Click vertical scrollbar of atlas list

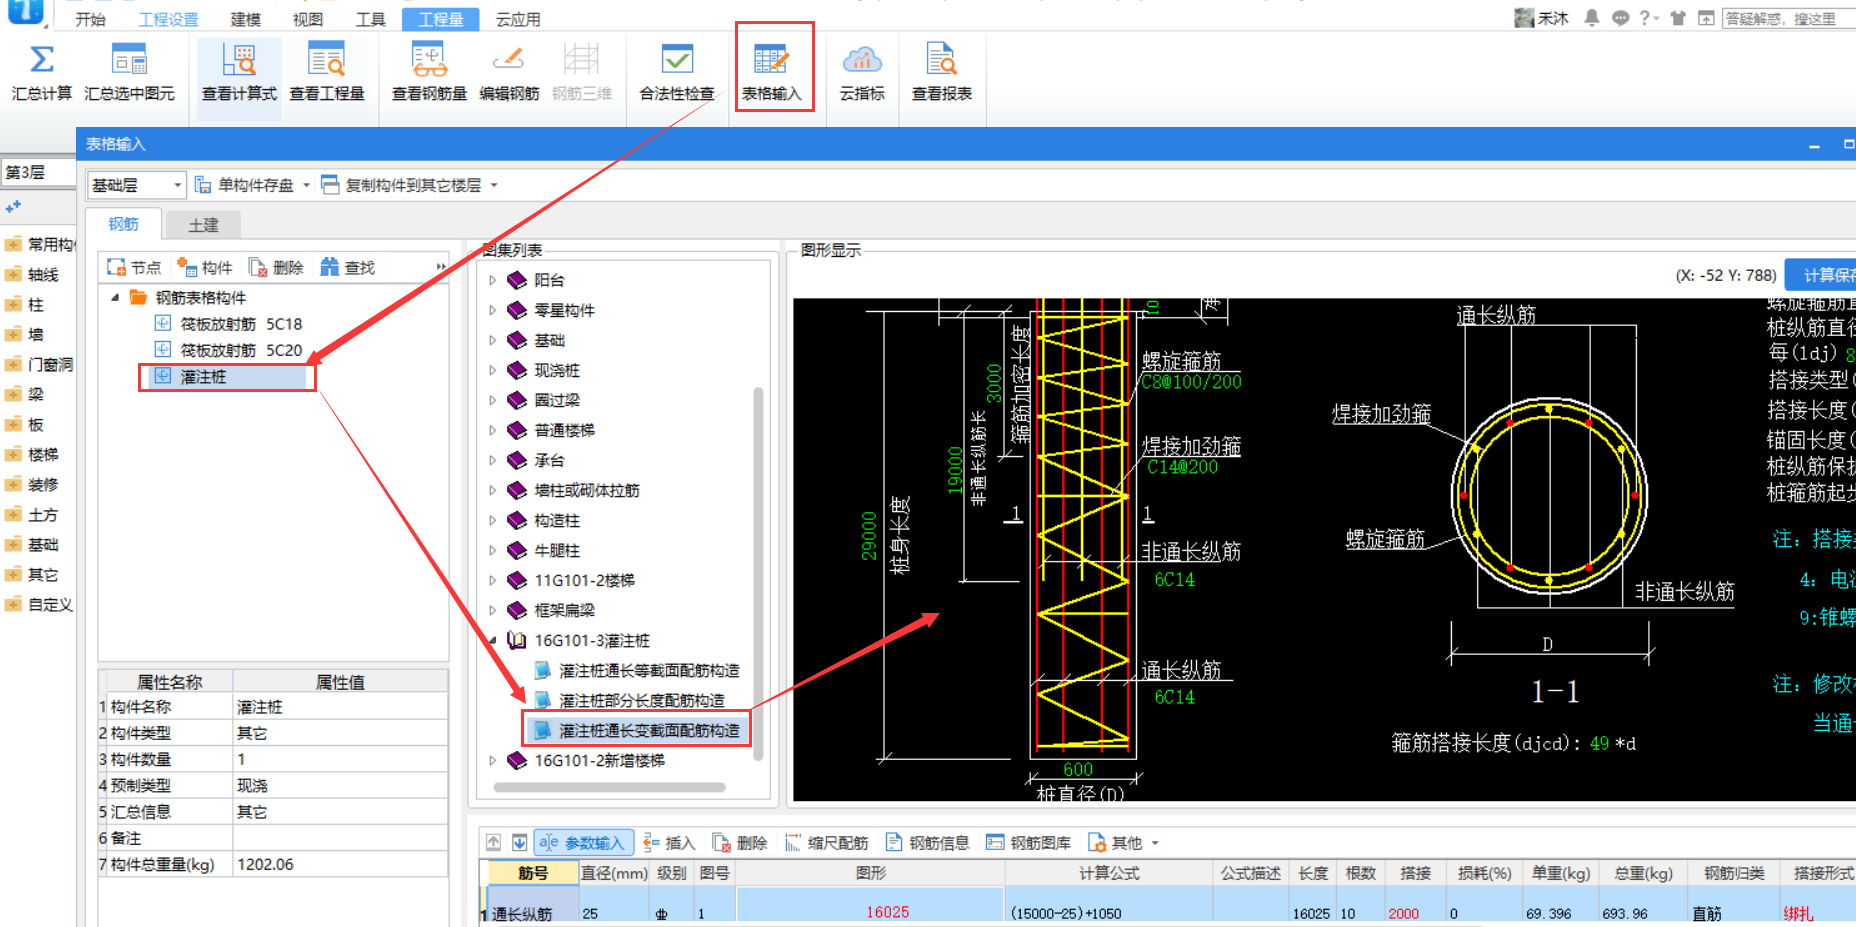tap(758, 575)
